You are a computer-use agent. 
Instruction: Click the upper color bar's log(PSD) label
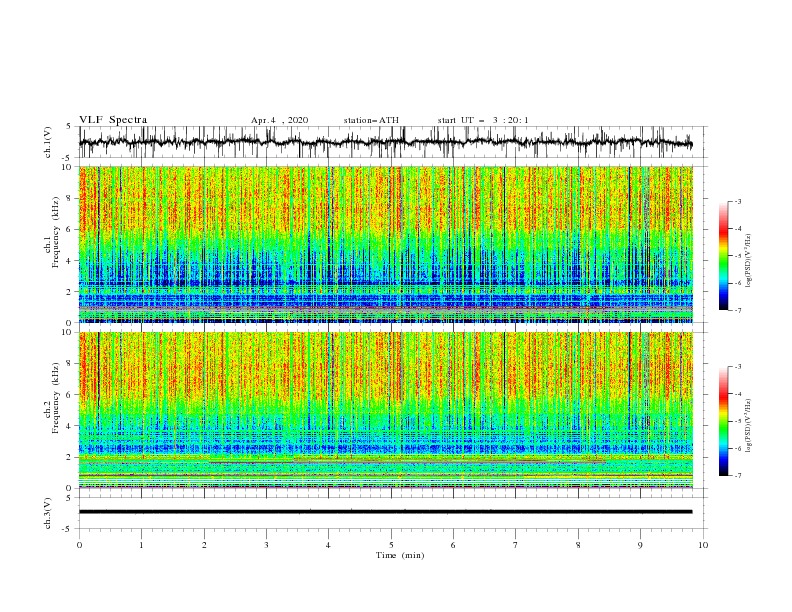[749, 260]
